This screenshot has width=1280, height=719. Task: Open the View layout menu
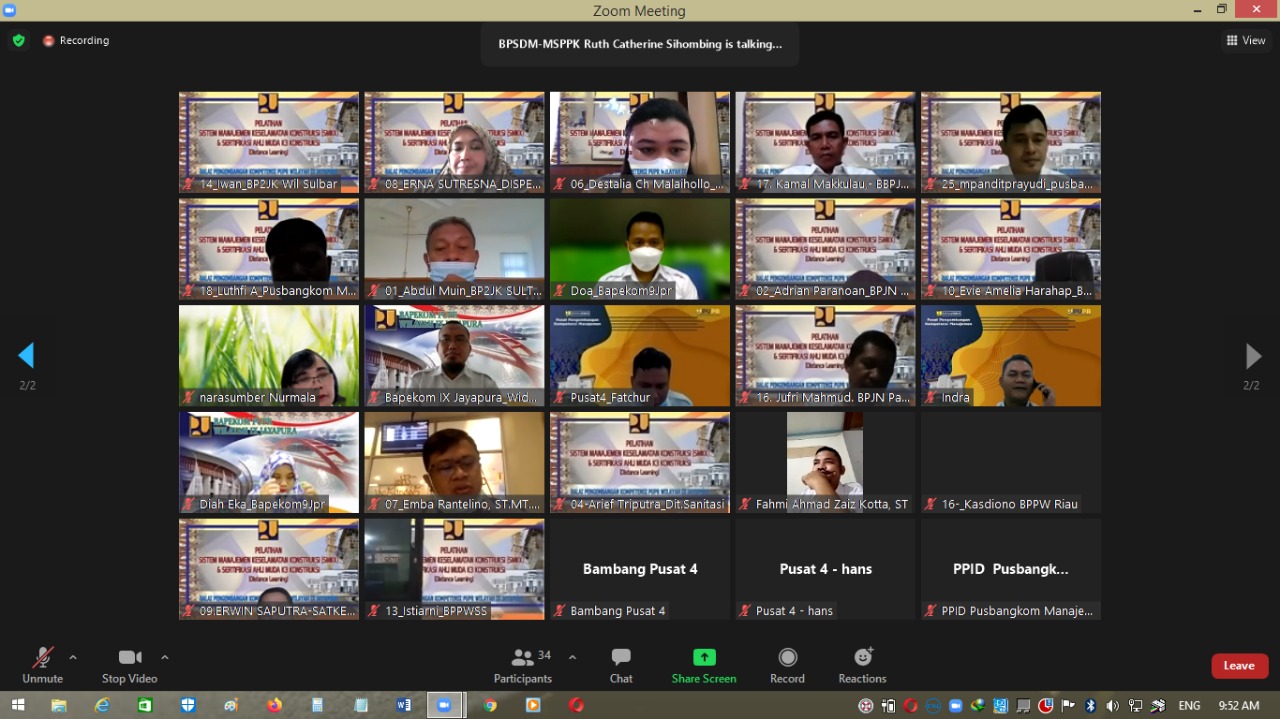click(1246, 41)
